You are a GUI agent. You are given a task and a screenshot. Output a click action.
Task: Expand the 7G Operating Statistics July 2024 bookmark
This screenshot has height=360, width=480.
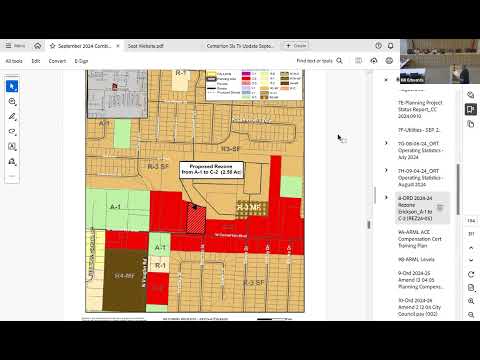click(386, 143)
